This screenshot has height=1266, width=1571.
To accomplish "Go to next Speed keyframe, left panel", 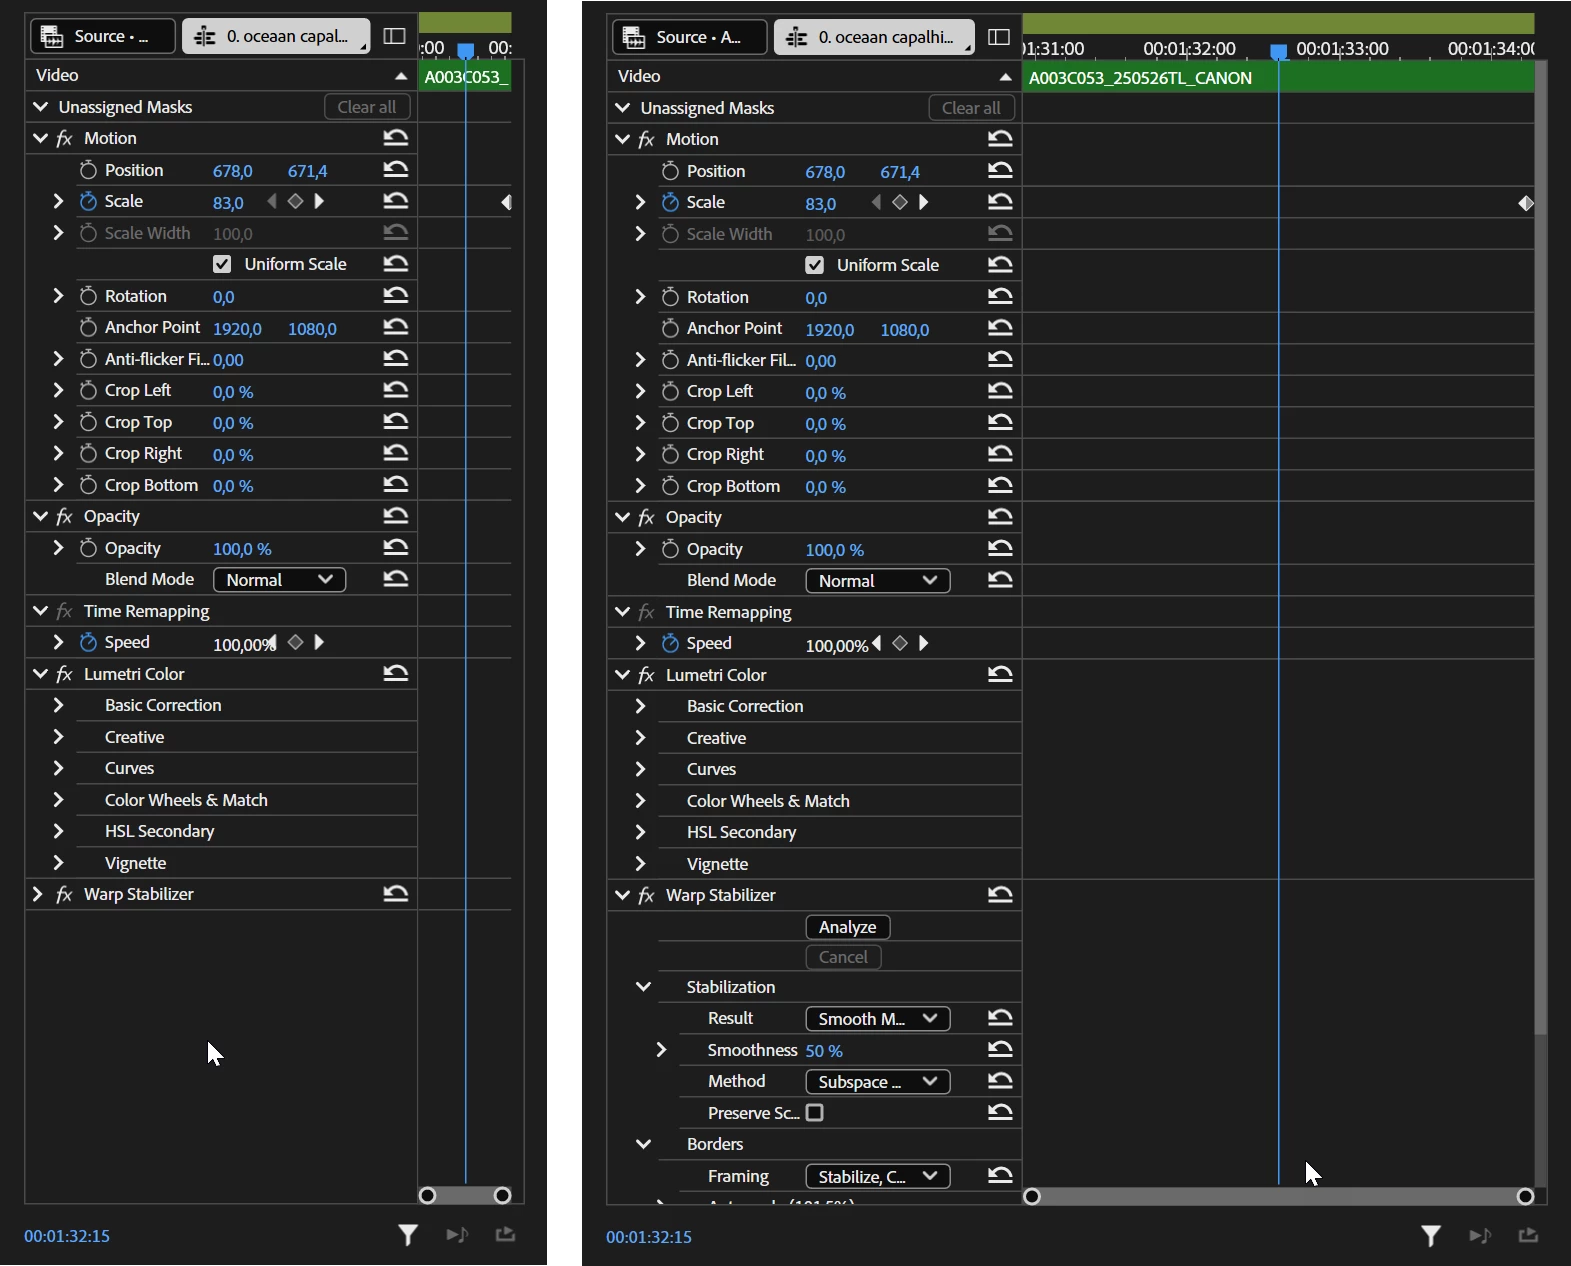I will [x=319, y=642].
